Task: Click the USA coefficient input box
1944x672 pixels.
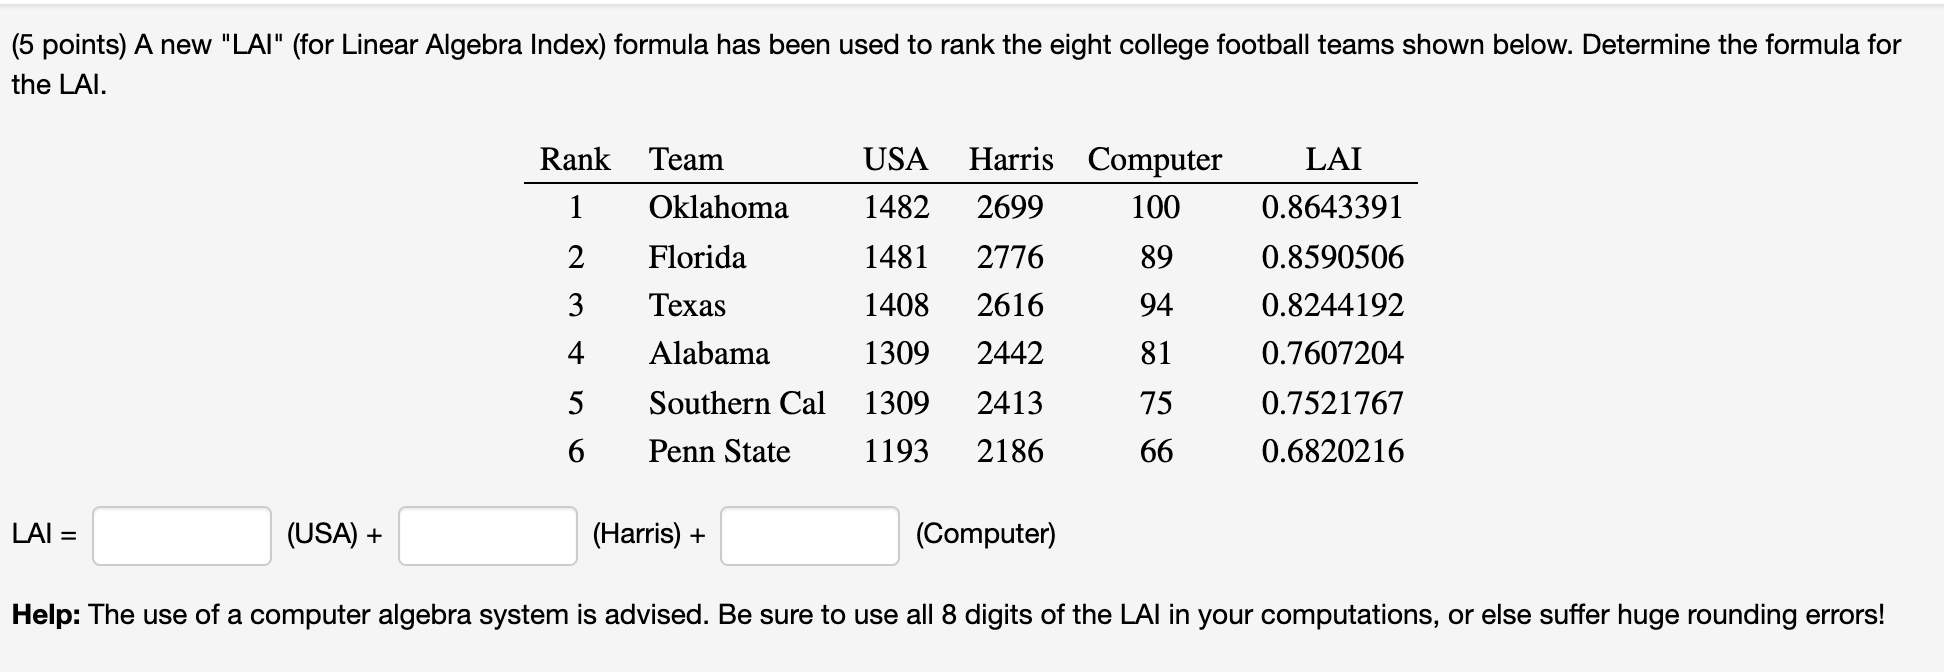Action: 182,536
